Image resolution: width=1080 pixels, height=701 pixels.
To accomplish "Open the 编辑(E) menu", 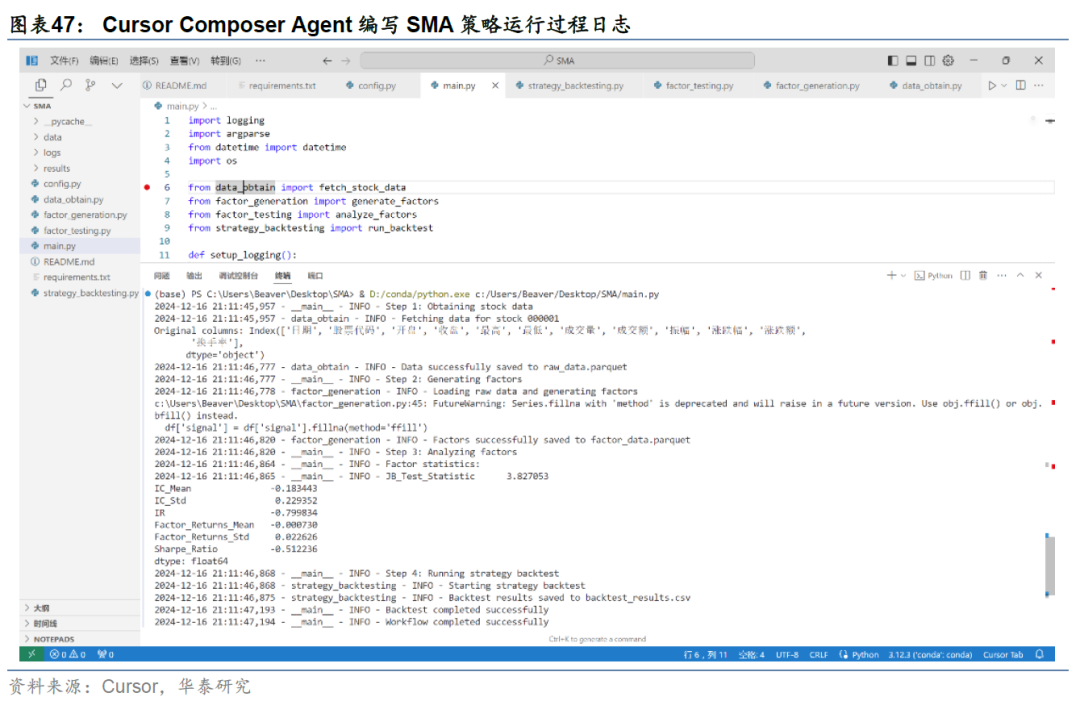I will point(104,61).
